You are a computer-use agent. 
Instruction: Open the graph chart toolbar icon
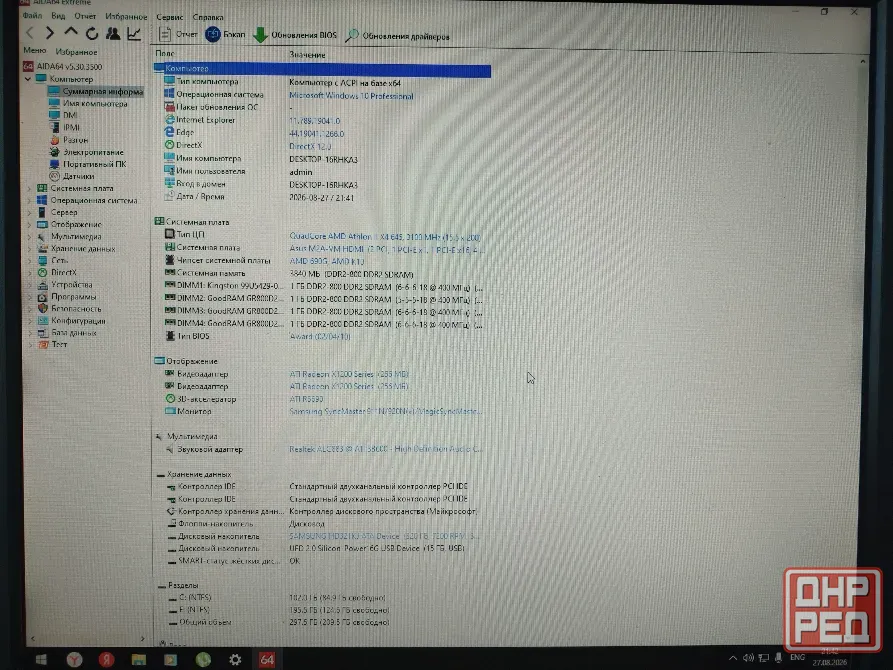[134, 34]
